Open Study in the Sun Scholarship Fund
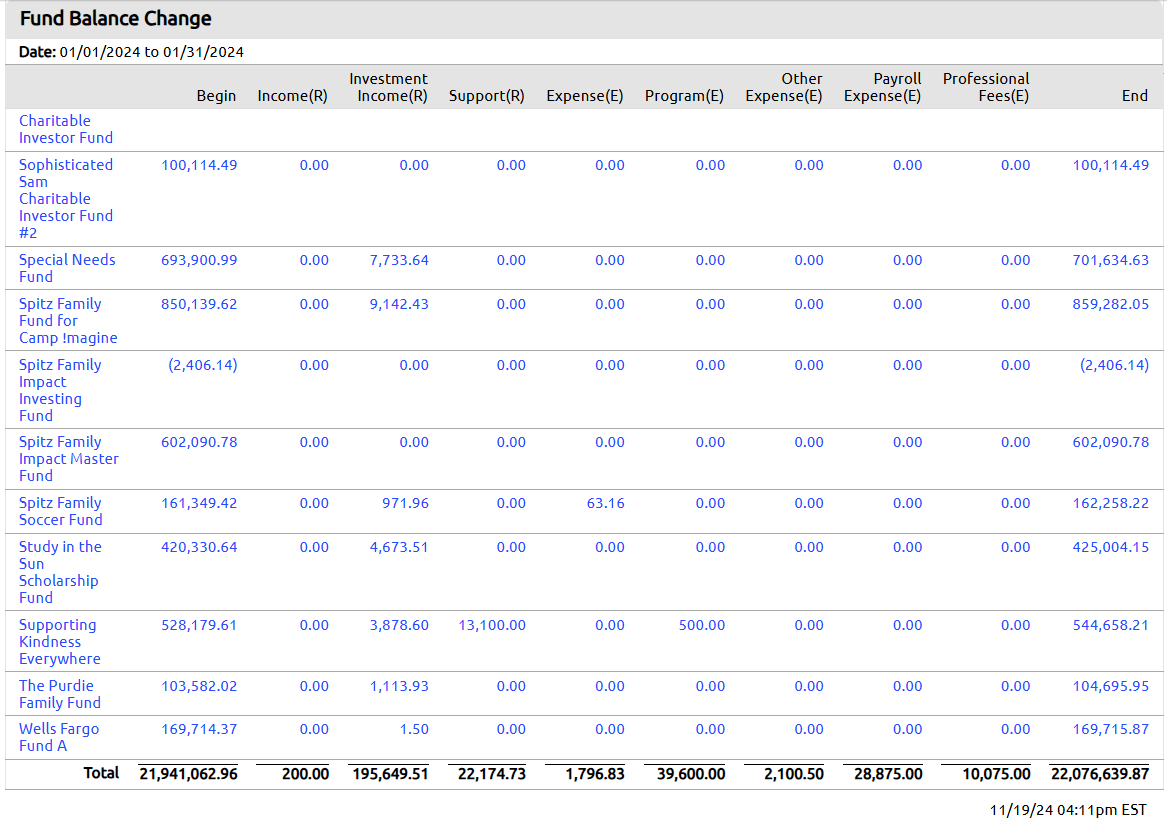Image resolution: width=1167 pixels, height=827 pixels. (60, 572)
